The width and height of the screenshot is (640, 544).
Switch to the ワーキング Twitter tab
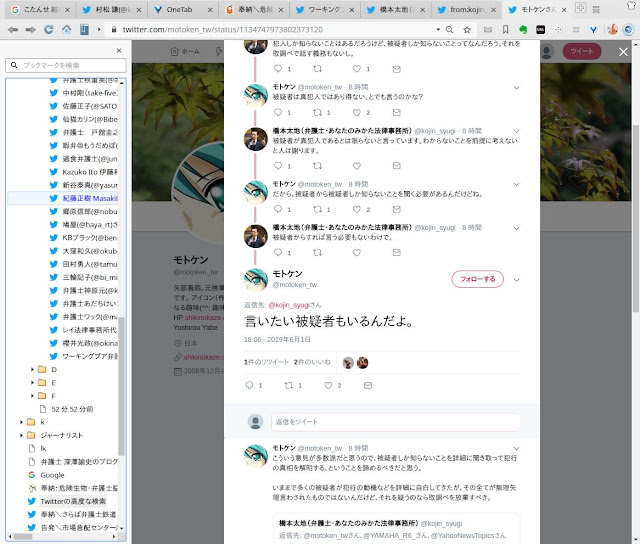click(325, 9)
